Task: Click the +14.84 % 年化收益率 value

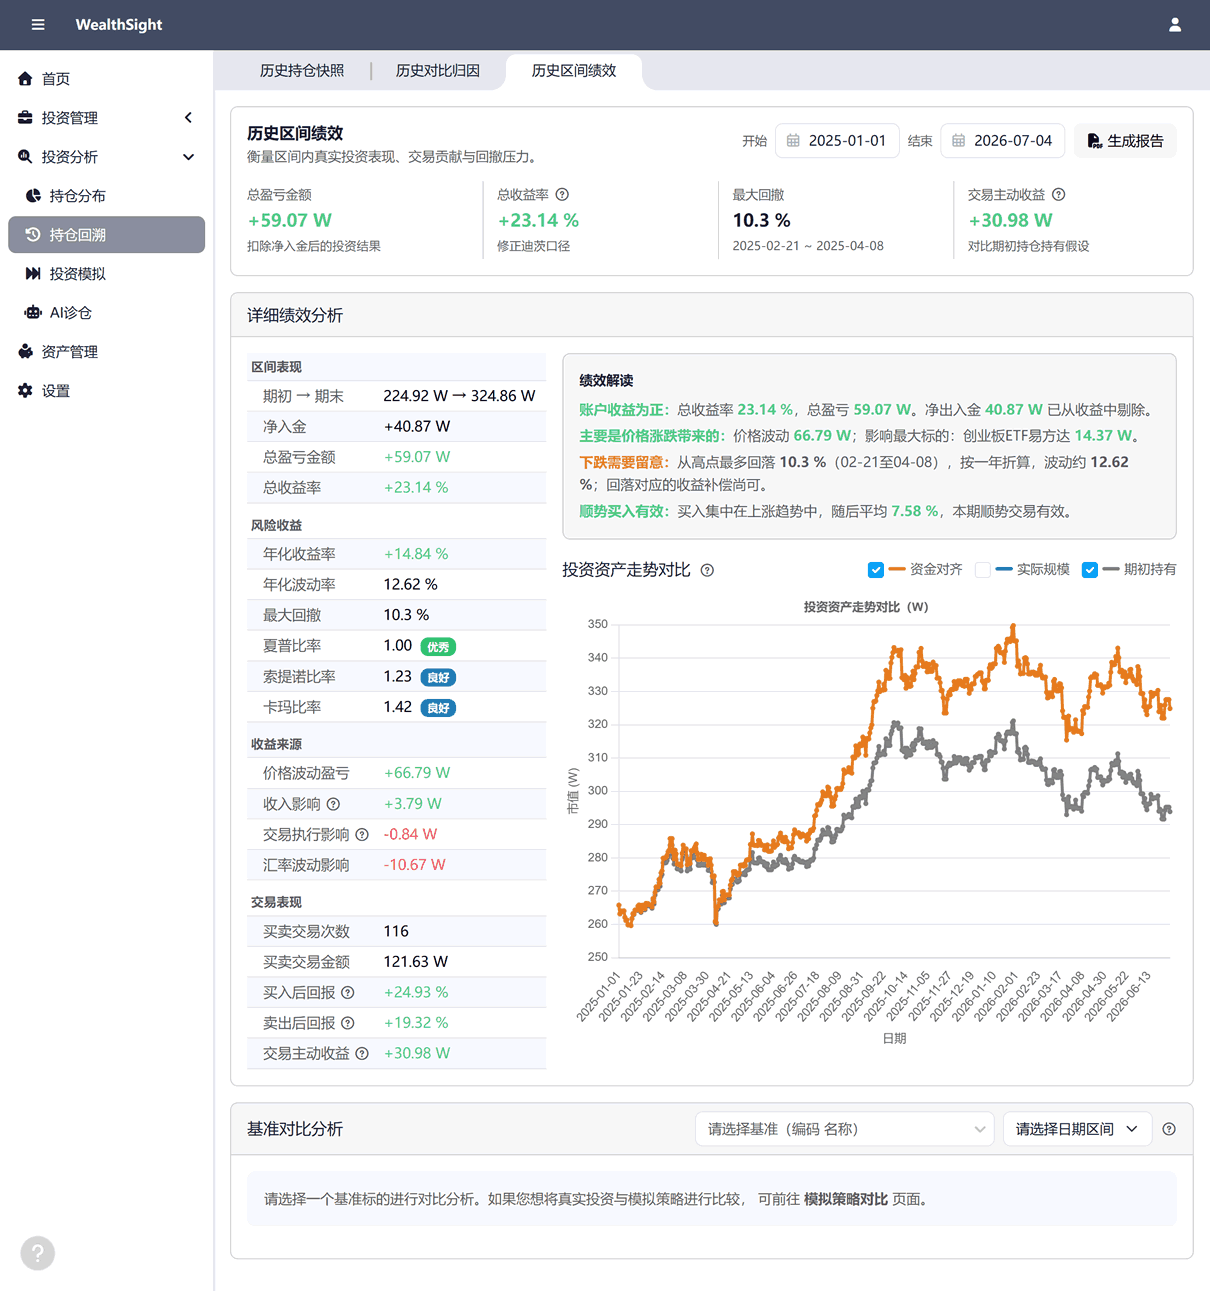Action: 416,554
